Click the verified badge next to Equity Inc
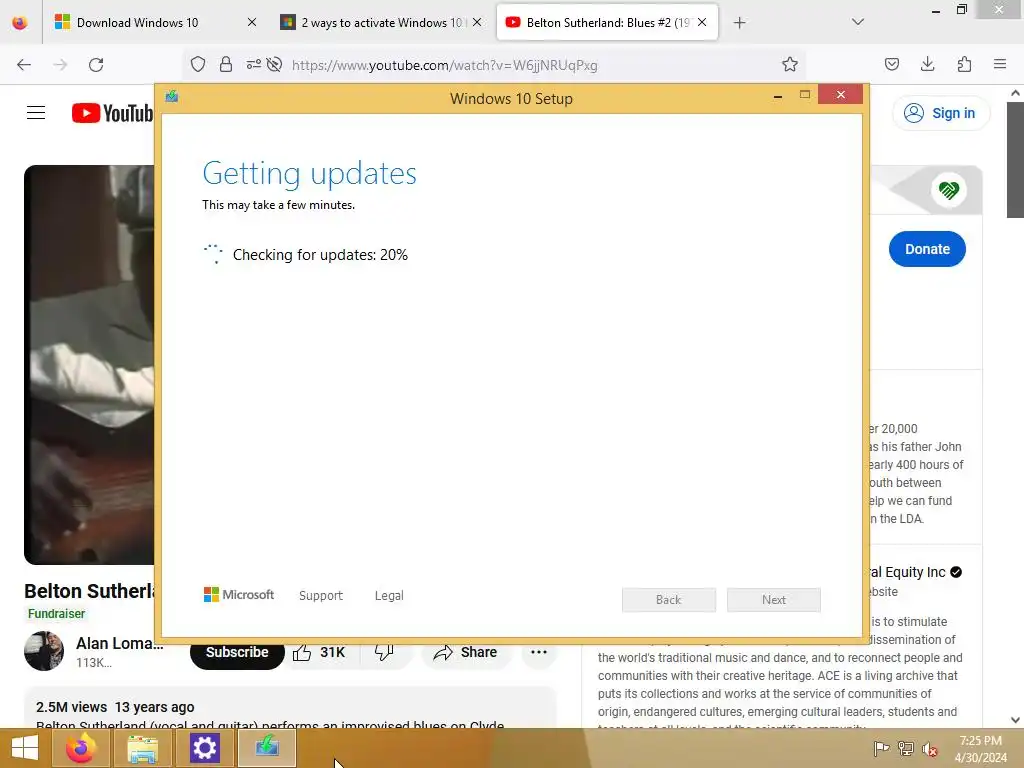 pos(956,572)
